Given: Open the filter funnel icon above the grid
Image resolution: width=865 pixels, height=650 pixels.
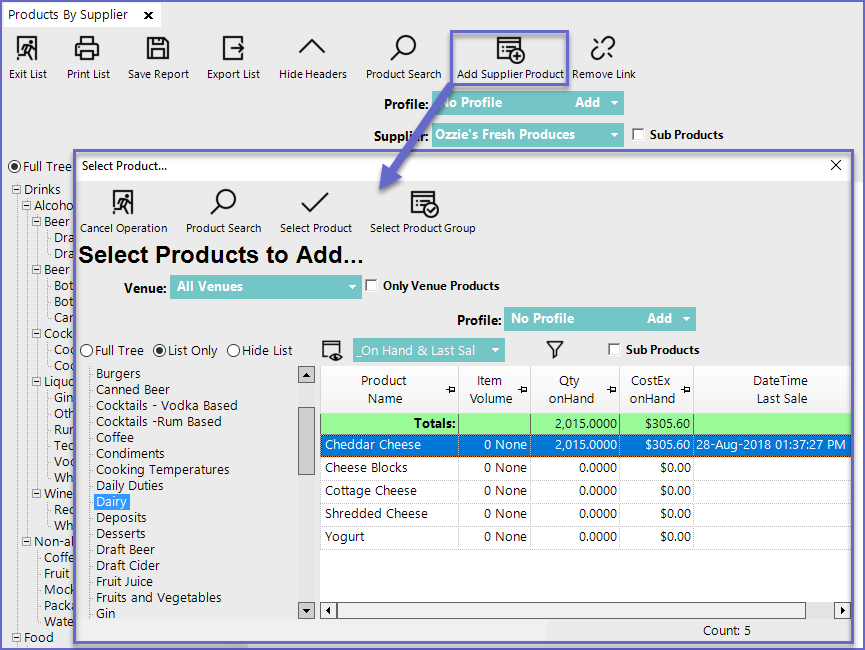Looking at the screenshot, I should pyautogui.click(x=555, y=350).
